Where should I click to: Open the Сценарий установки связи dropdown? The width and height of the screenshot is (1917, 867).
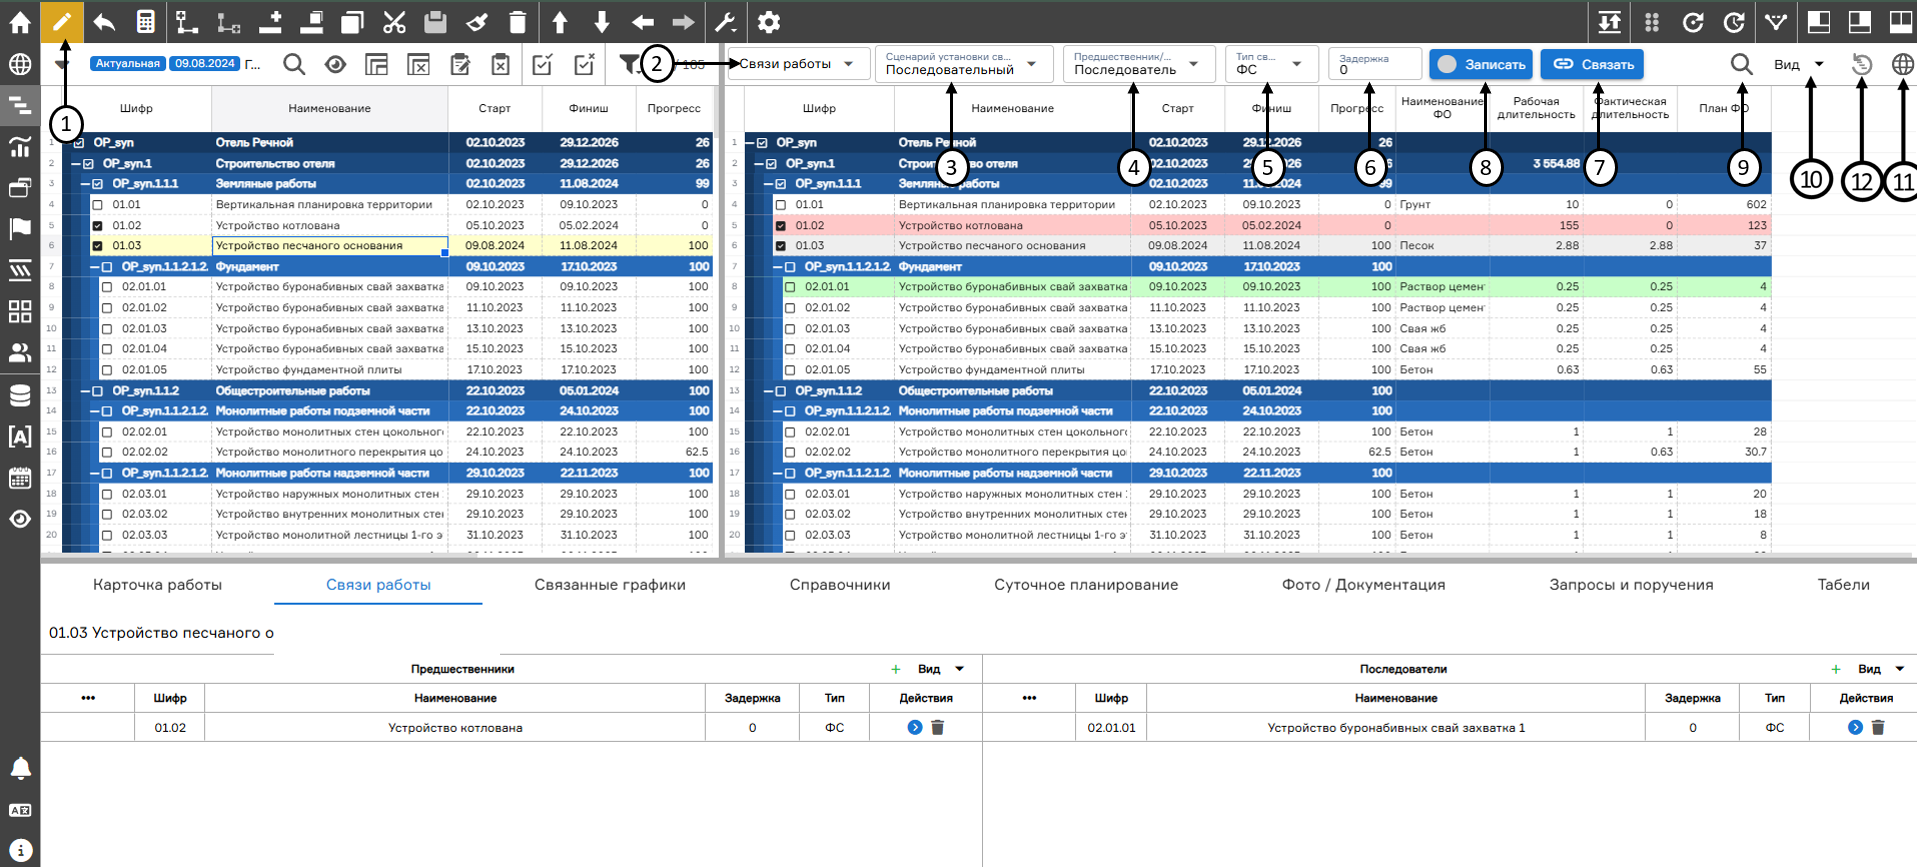964,64
